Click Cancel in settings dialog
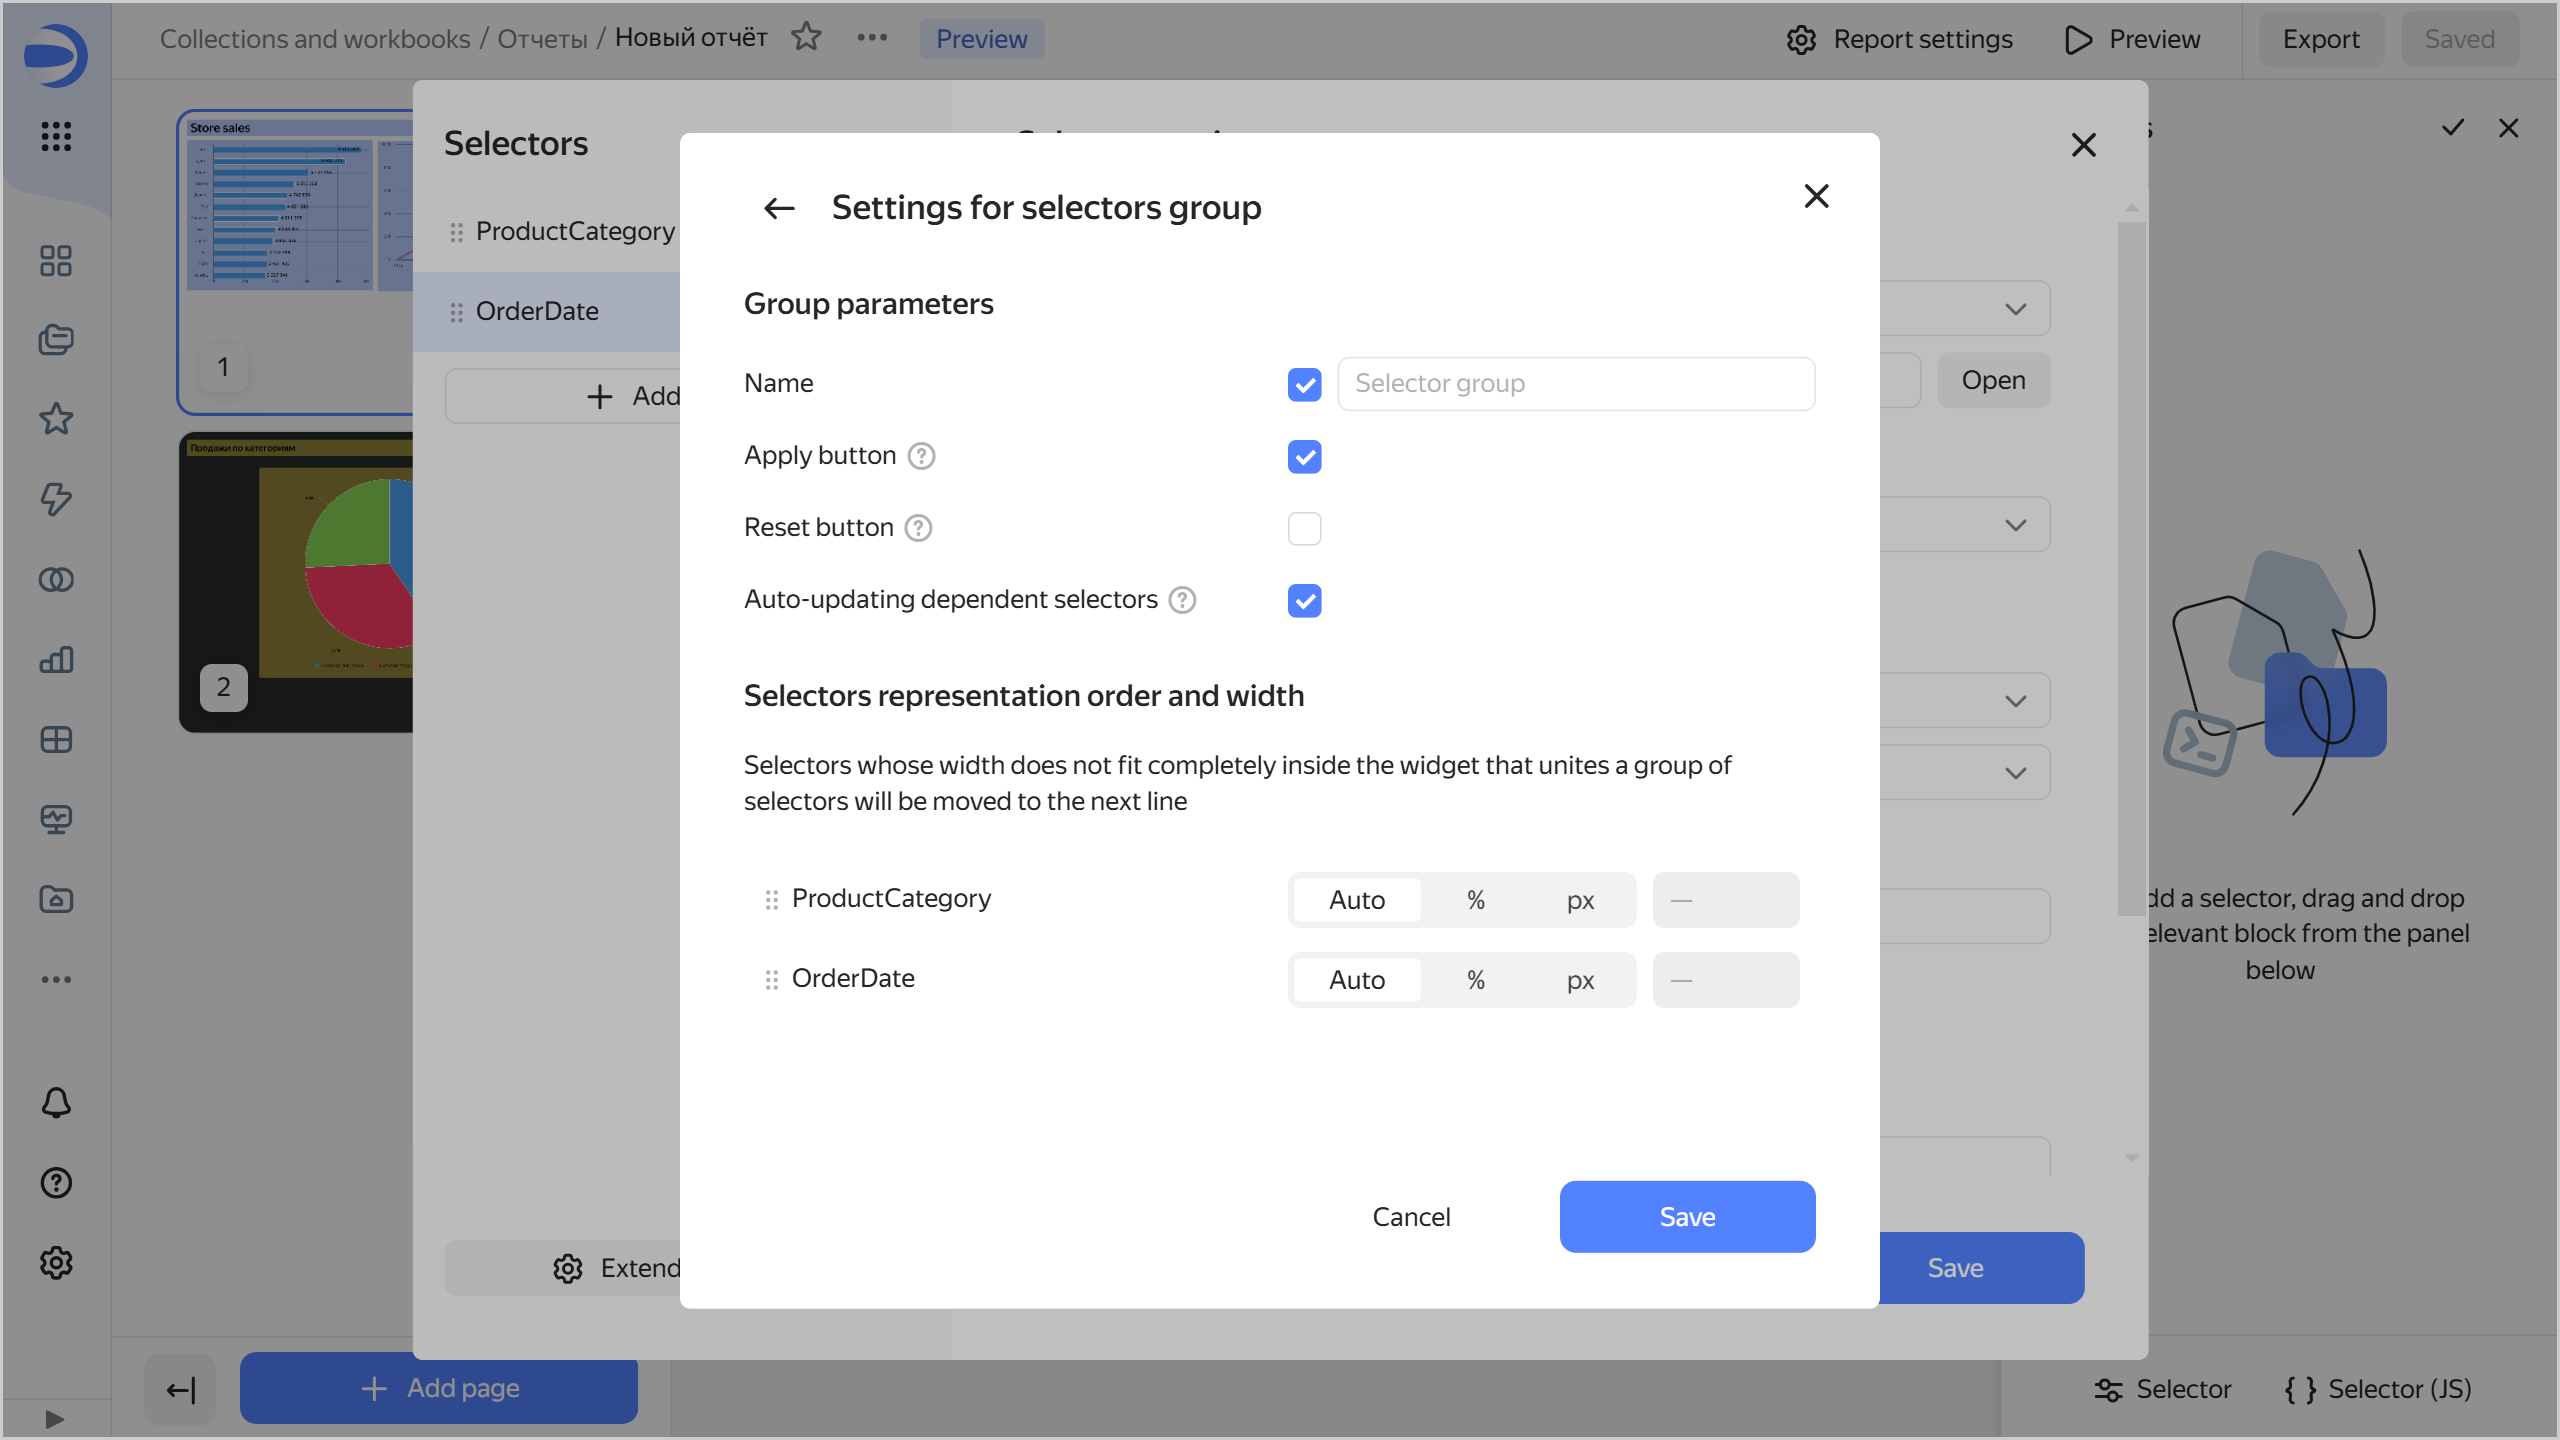This screenshot has height=1440, width=2560. tap(1411, 1217)
